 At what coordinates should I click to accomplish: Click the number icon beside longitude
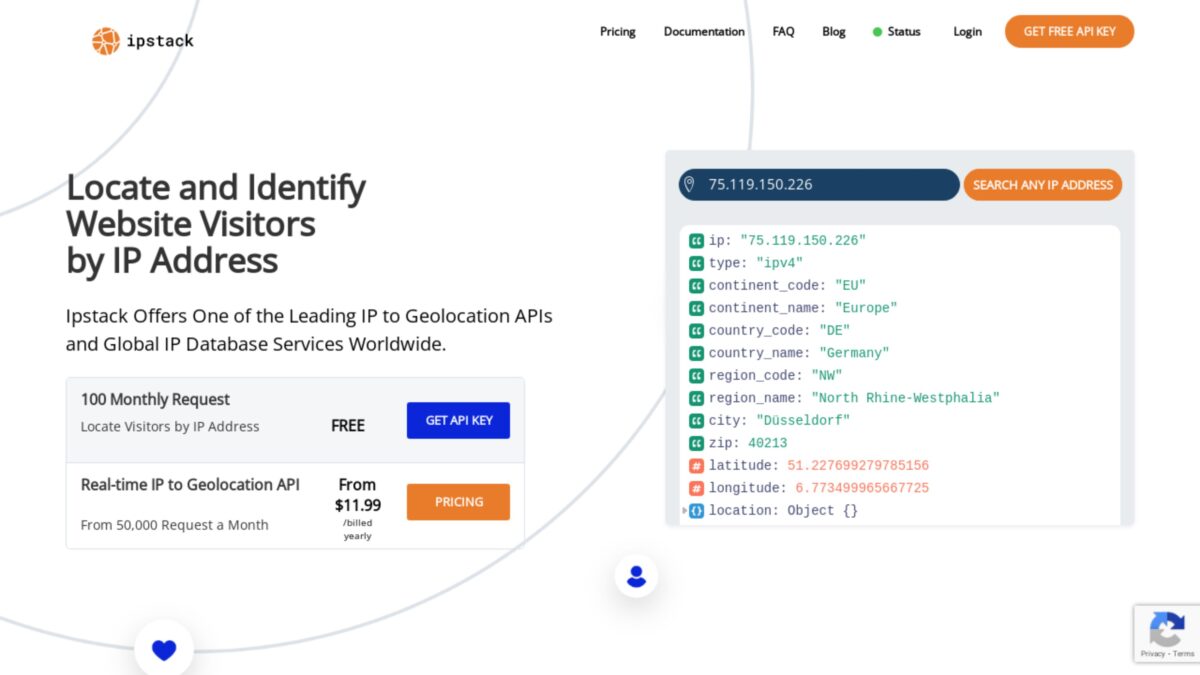pos(695,488)
